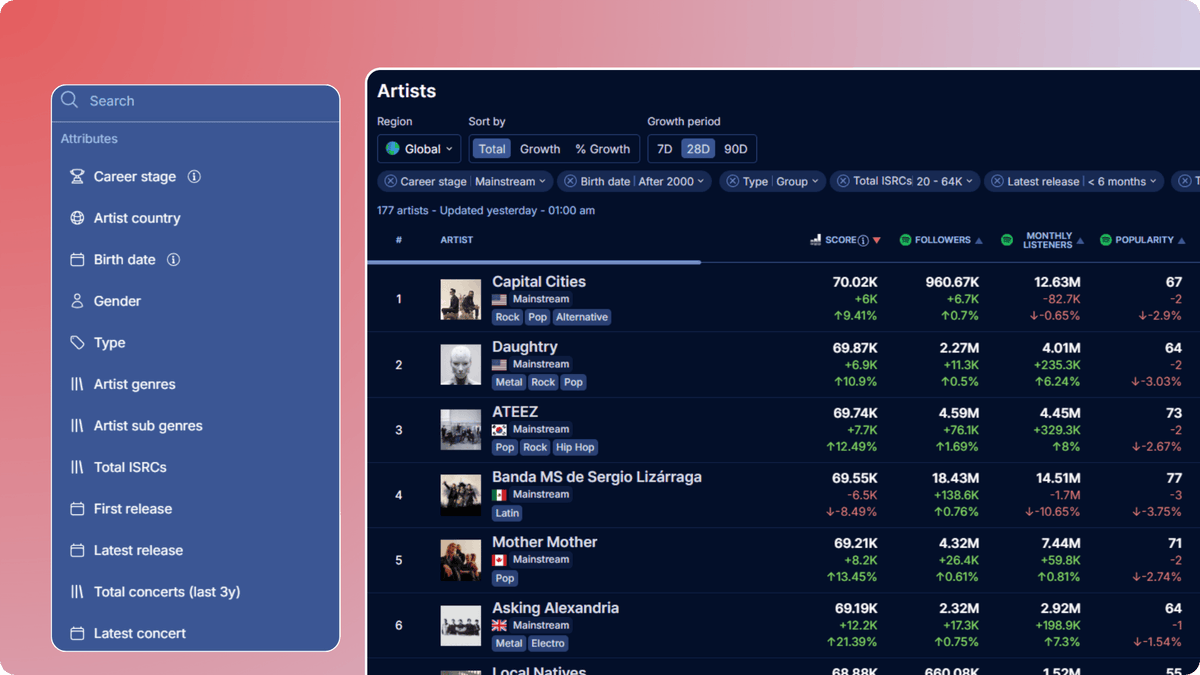Click the search magnifier icon
Screen dimensions: 1200x675
(69, 100)
